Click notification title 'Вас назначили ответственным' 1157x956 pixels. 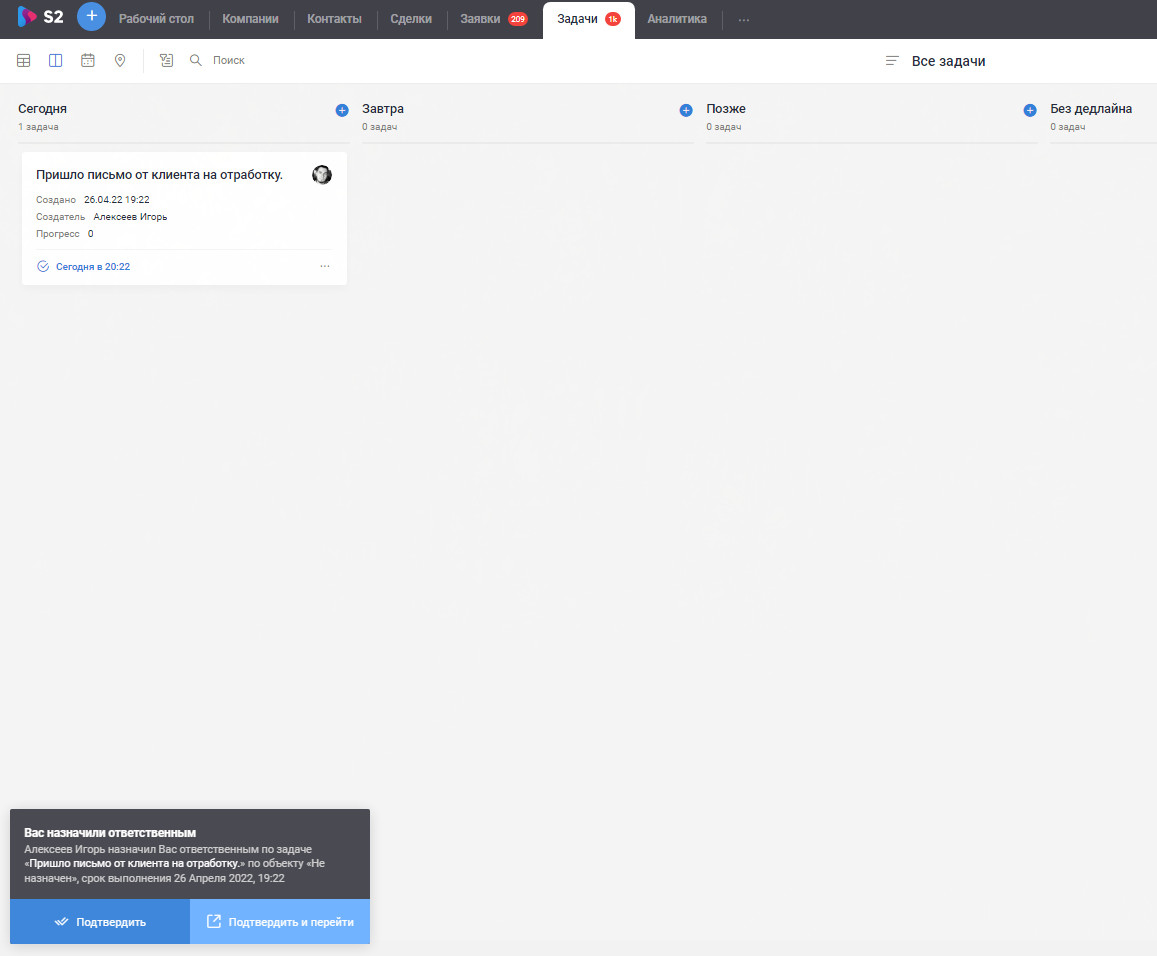click(110, 833)
